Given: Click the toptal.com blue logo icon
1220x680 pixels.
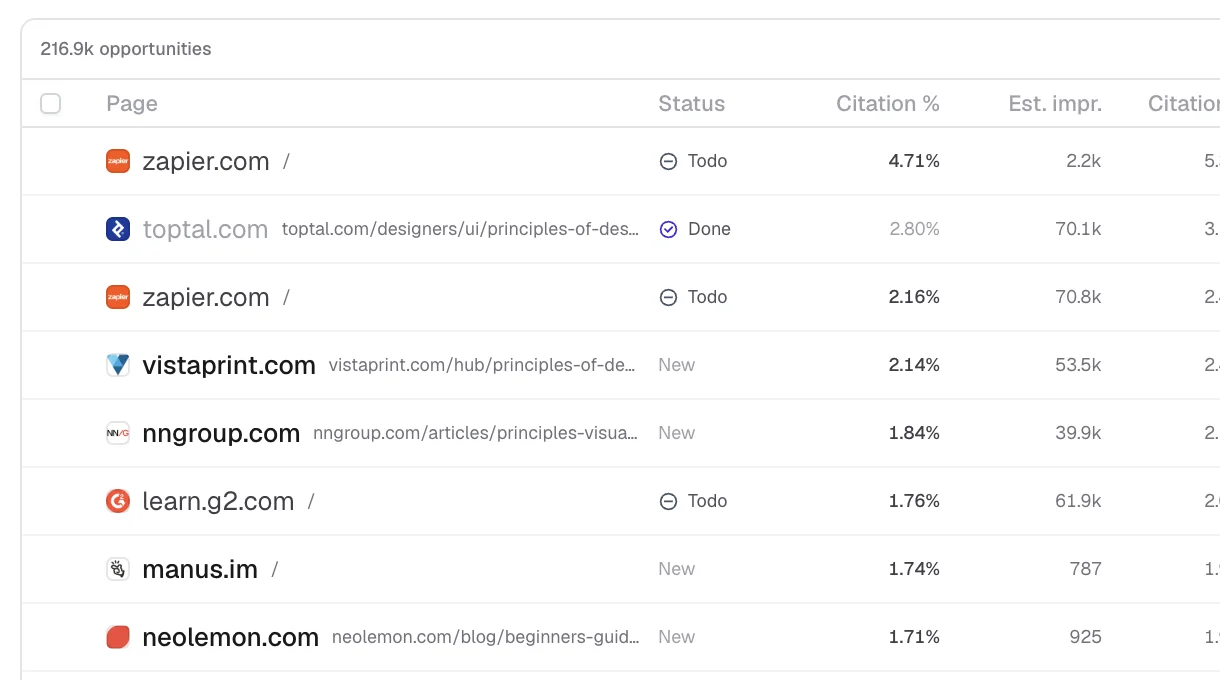Looking at the screenshot, I should coord(118,229).
